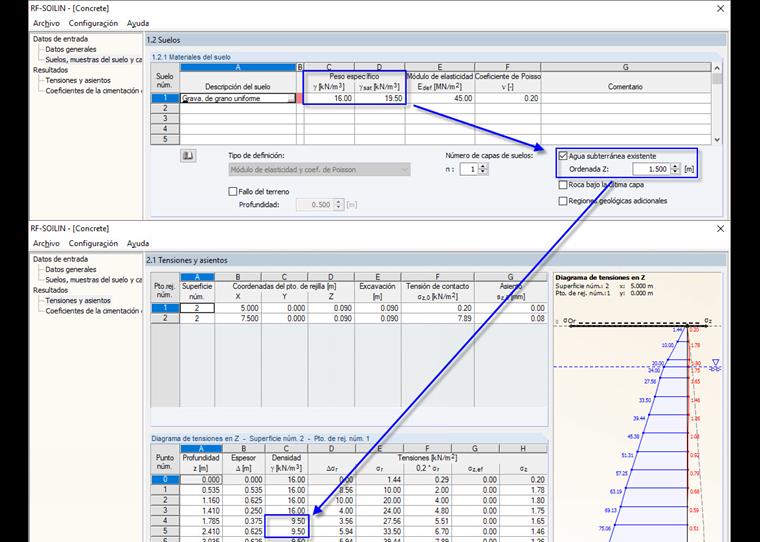Select soil row header number 5

165,140
